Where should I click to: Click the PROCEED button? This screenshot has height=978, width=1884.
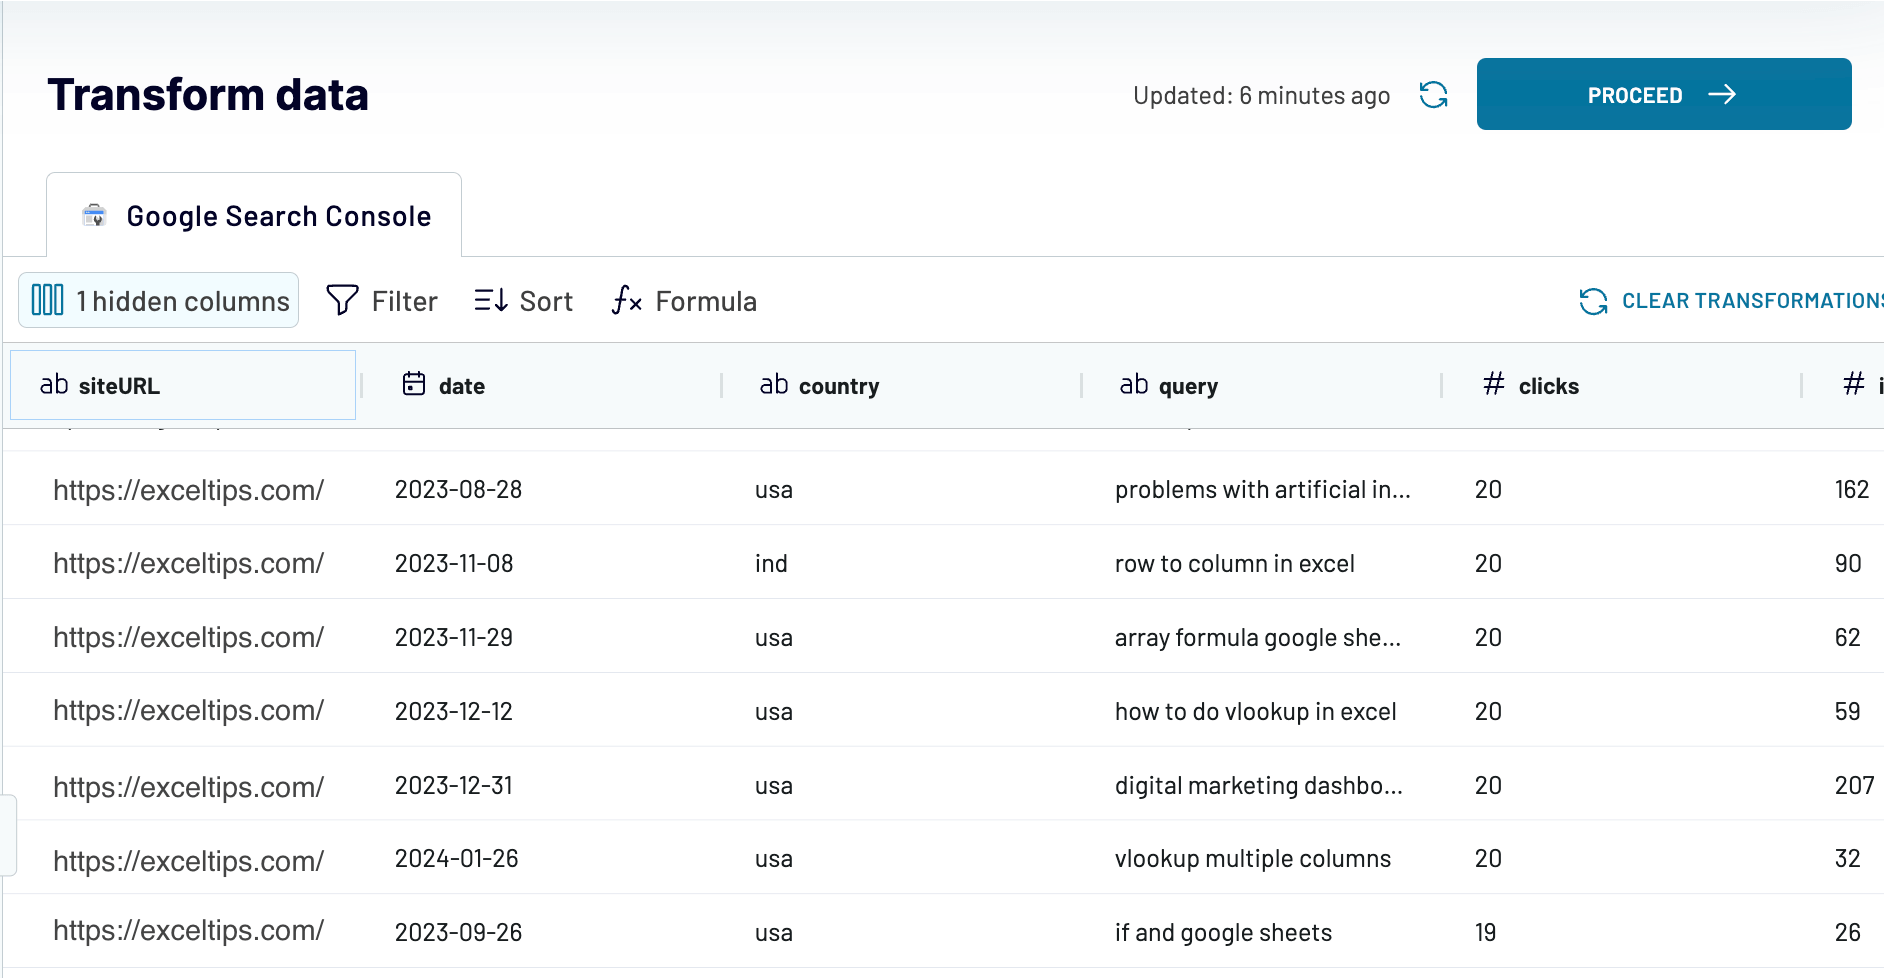(1664, 94)
